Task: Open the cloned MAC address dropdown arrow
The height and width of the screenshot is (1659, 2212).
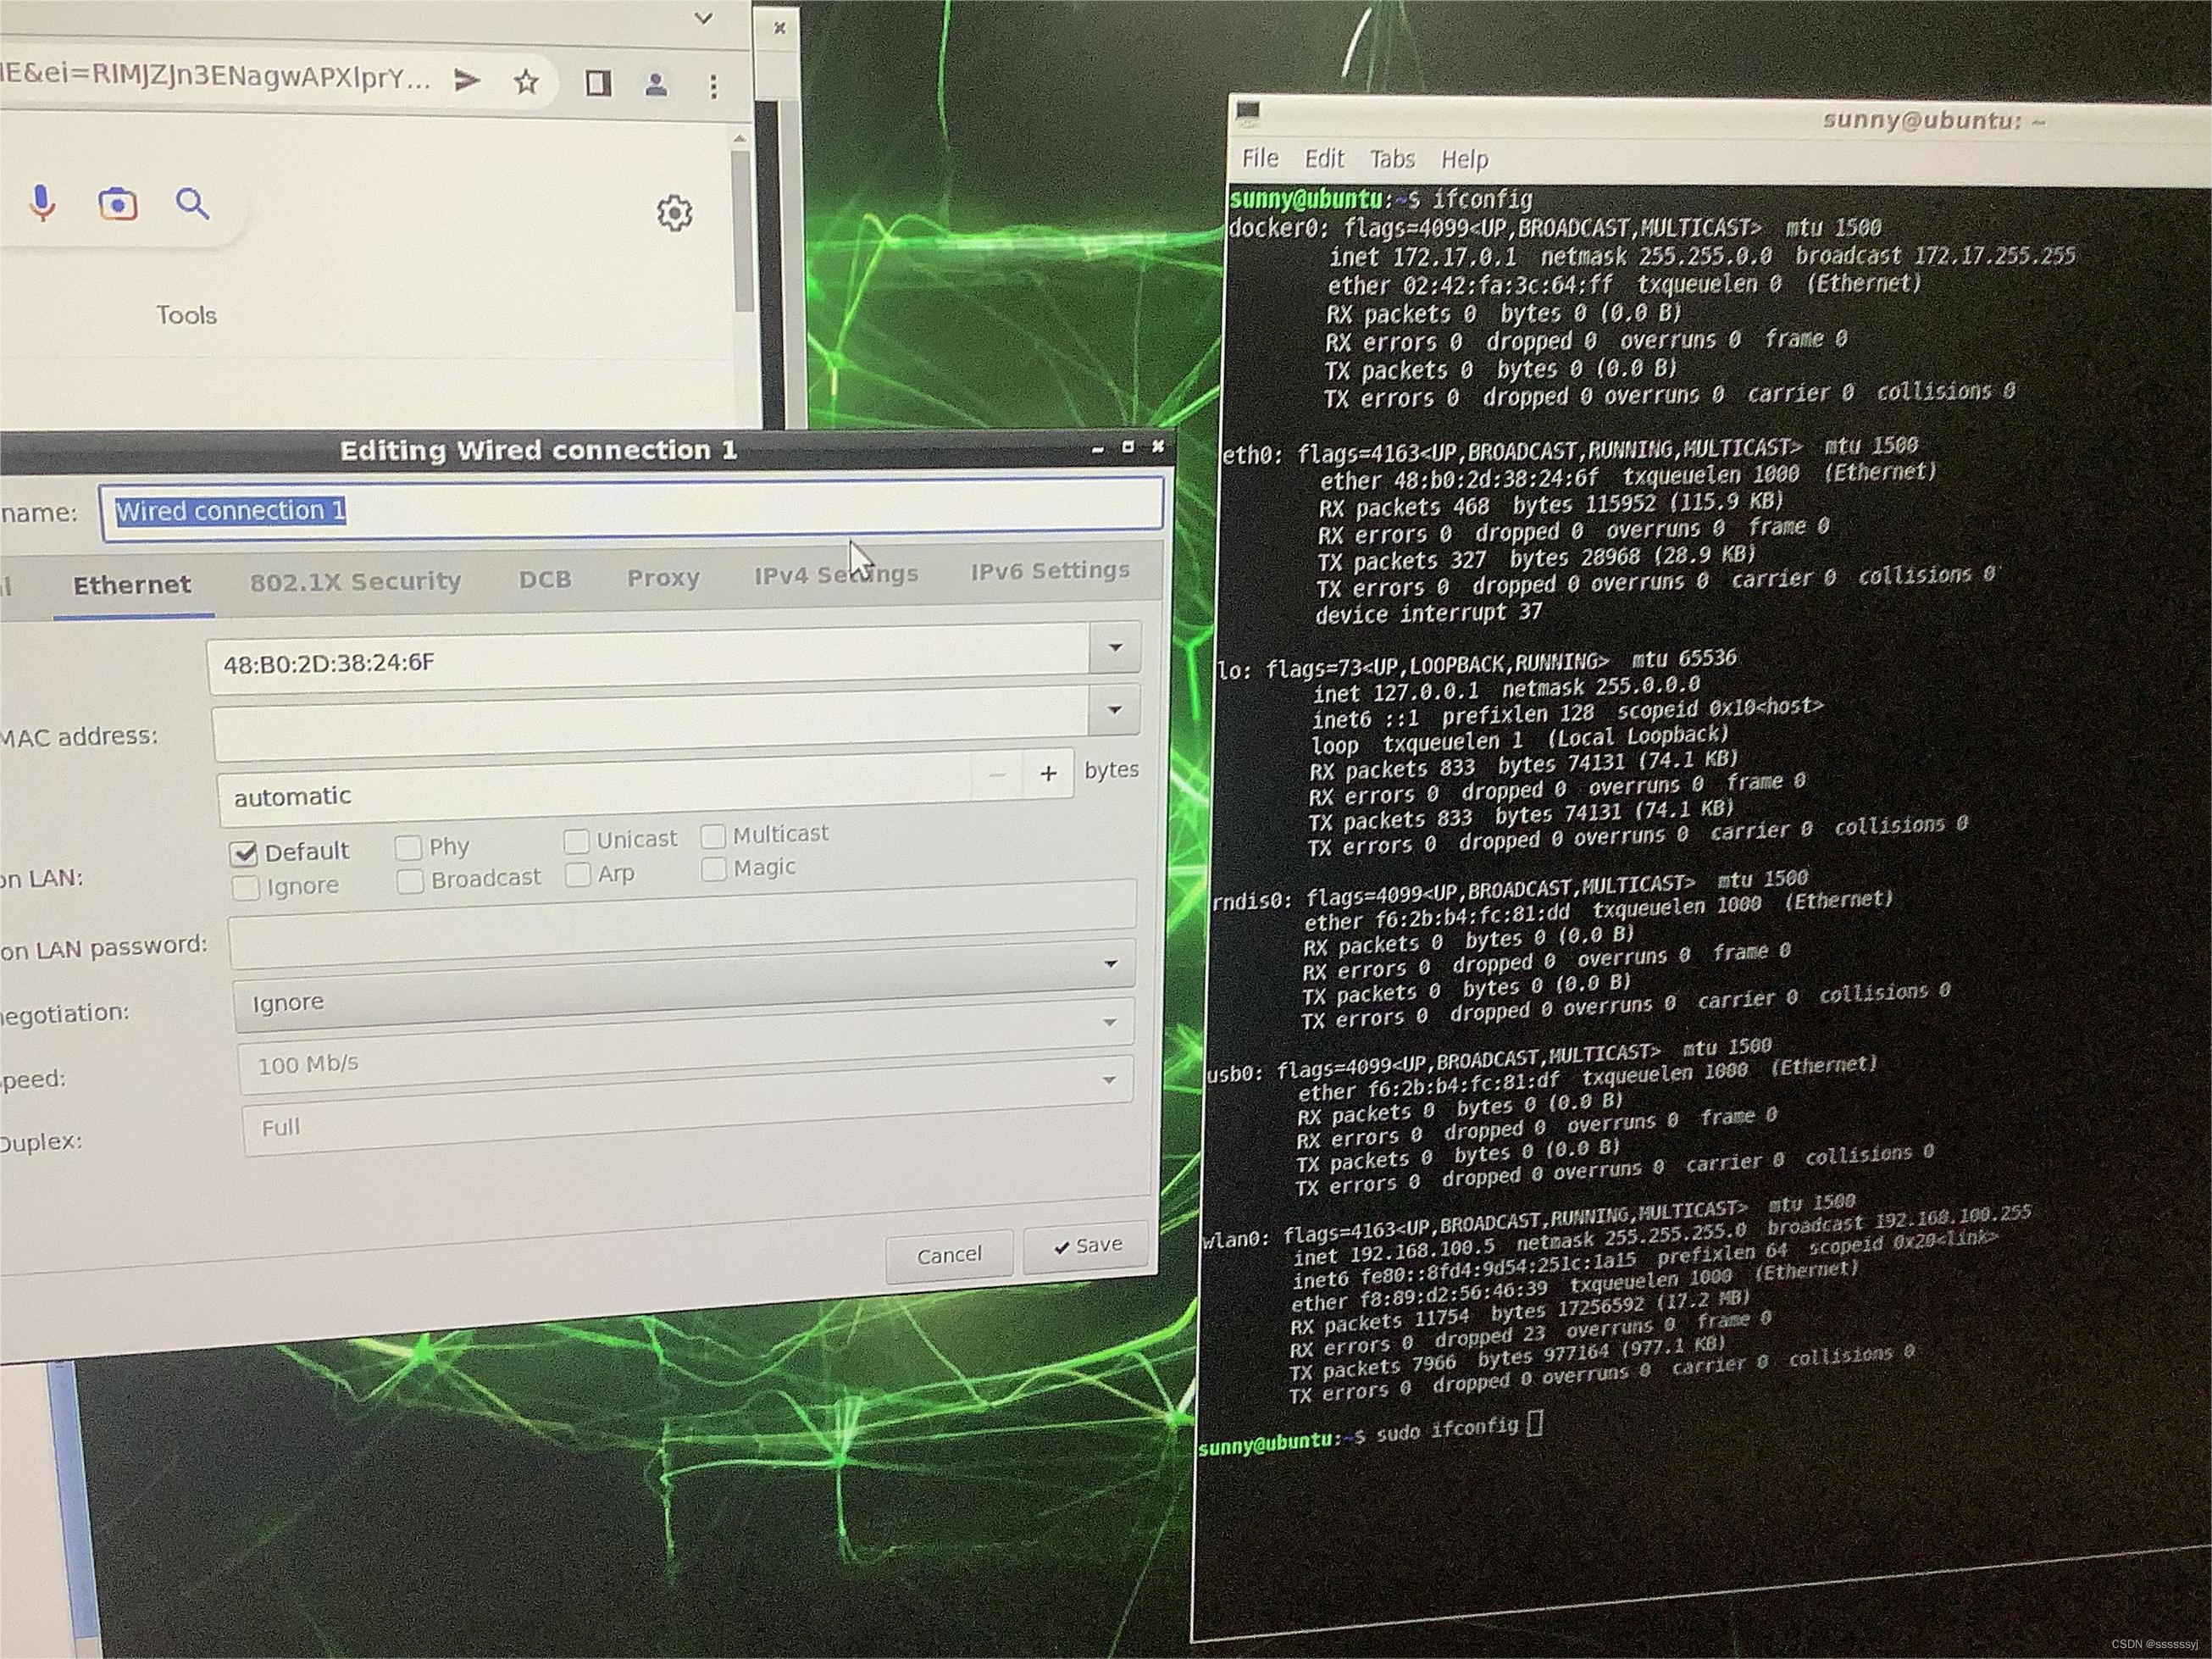Action: (x=1114, y=709)
